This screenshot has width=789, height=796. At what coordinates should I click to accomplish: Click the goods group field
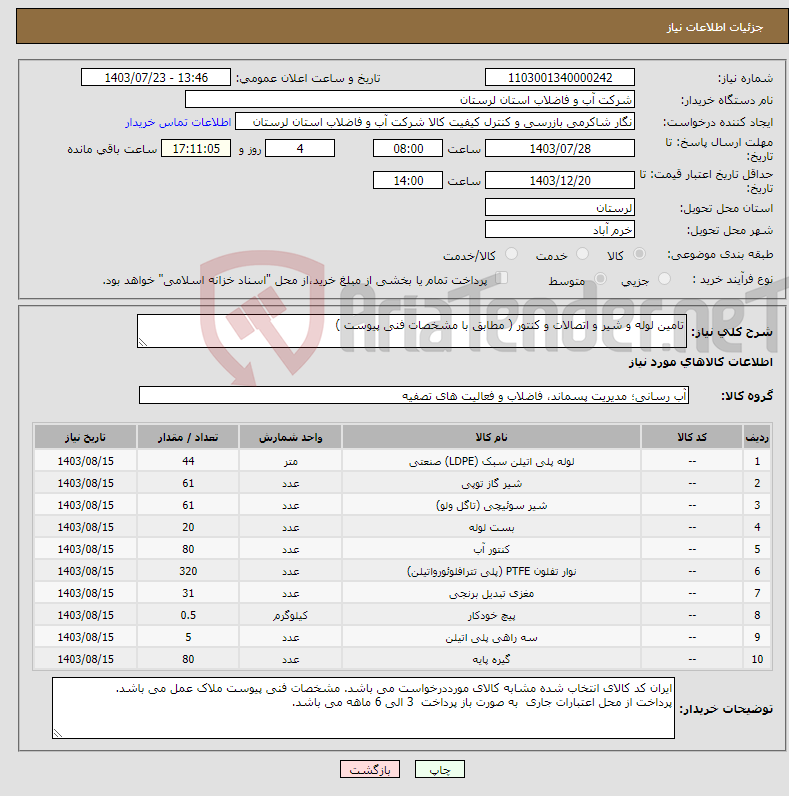[x=414, y=395]
